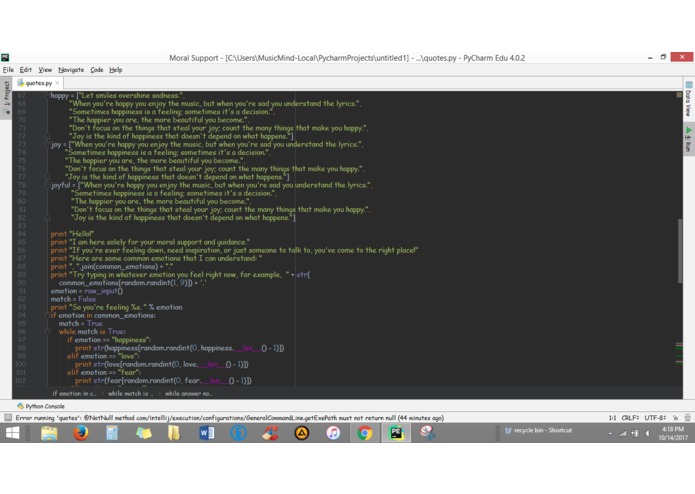Change file encoding via UTF-8 dropdown
The width and height of the screenshot is (695, 494).
[x=655, y=417]
